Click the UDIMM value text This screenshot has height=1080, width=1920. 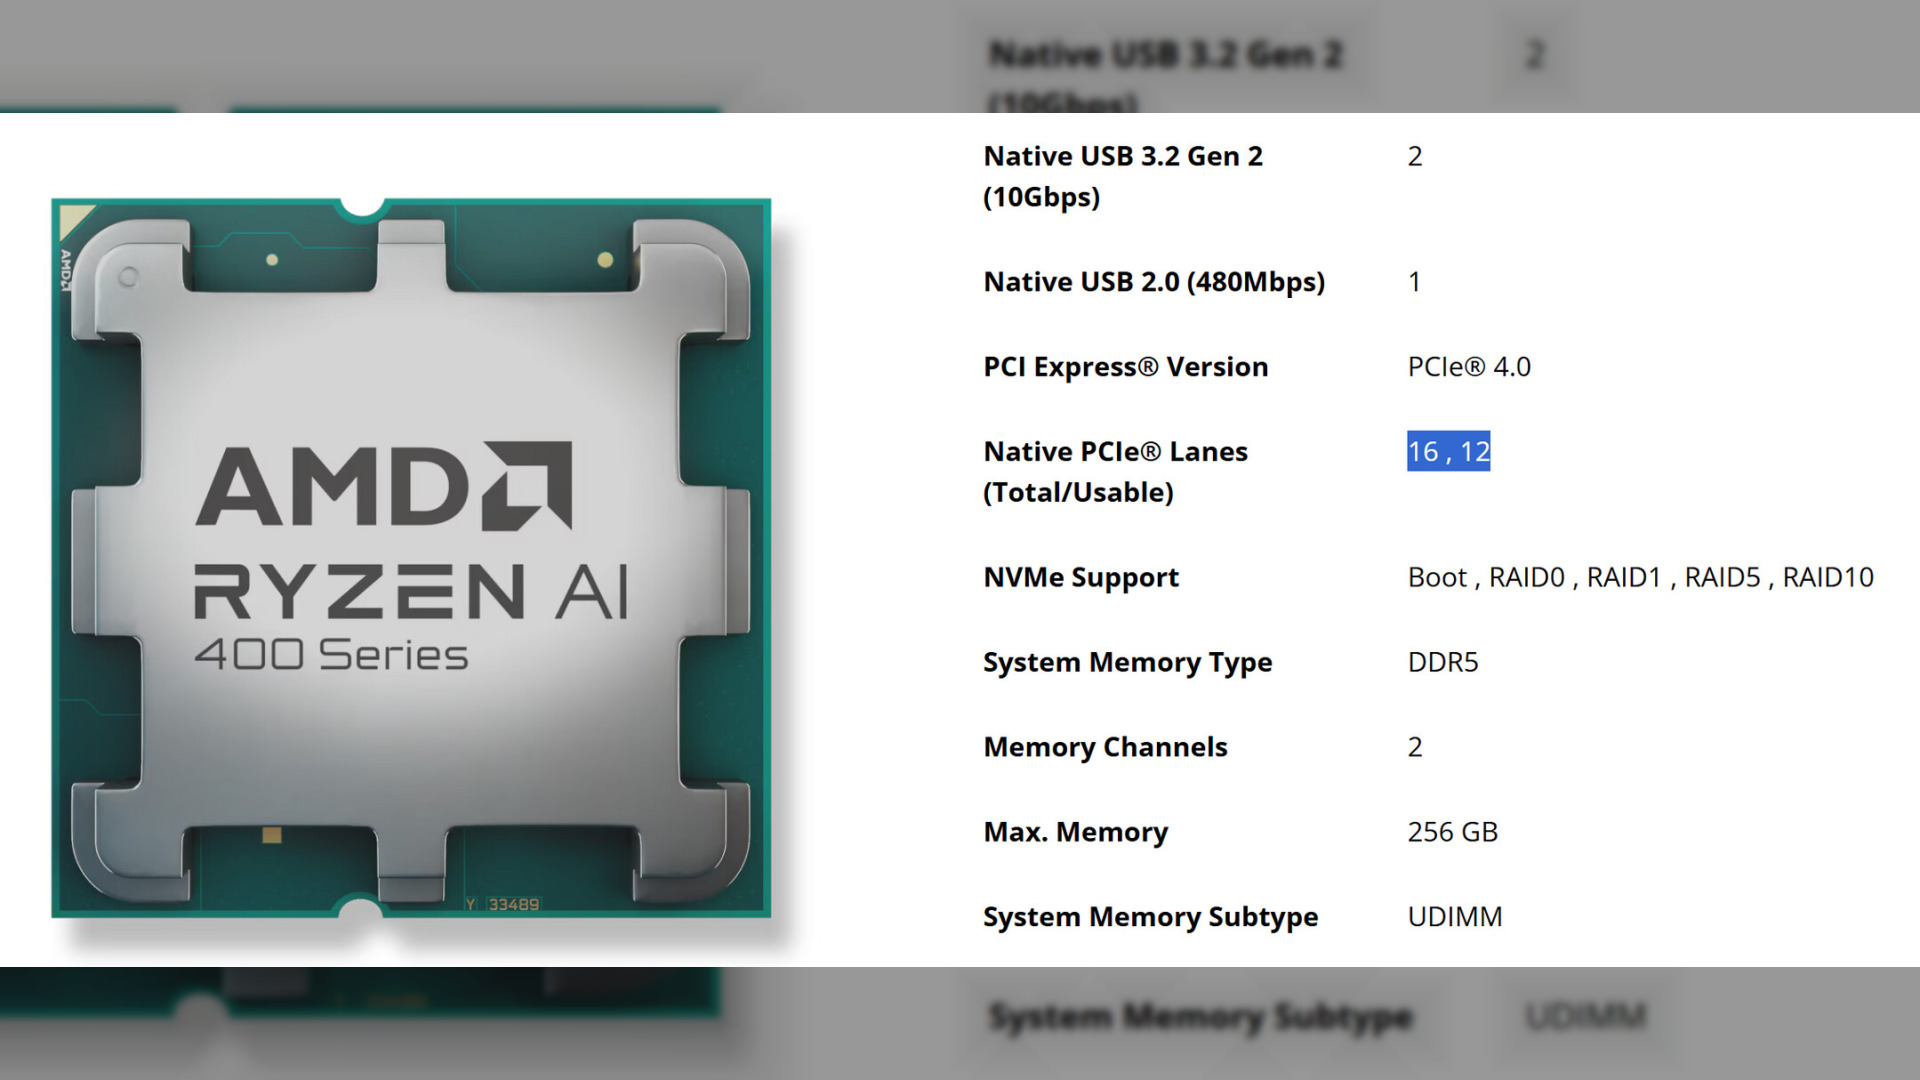pyautogui.click(x=1456, y=916)
